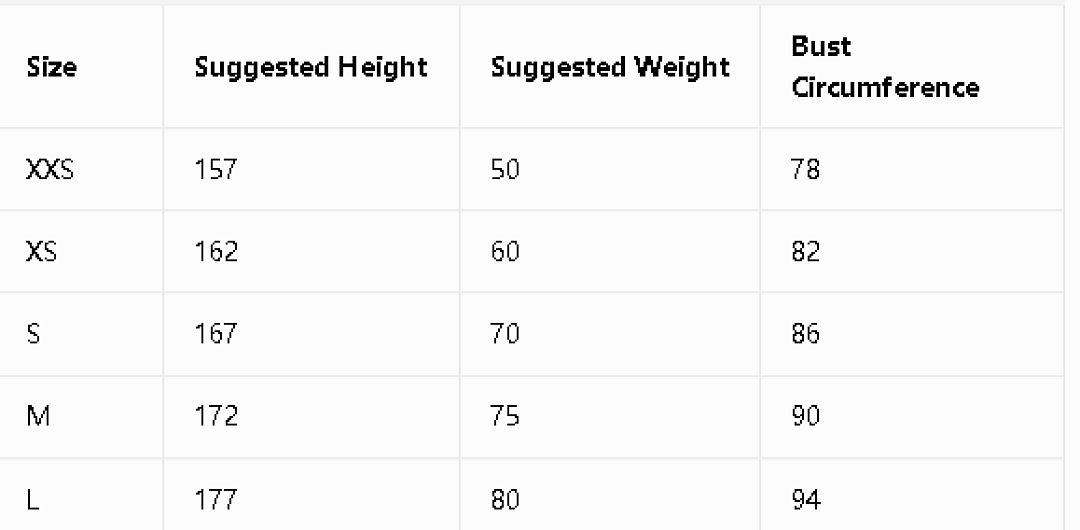This screenshot has width=1080, height=530.
Task: Click bust value 94
Action: pos(806,499)
